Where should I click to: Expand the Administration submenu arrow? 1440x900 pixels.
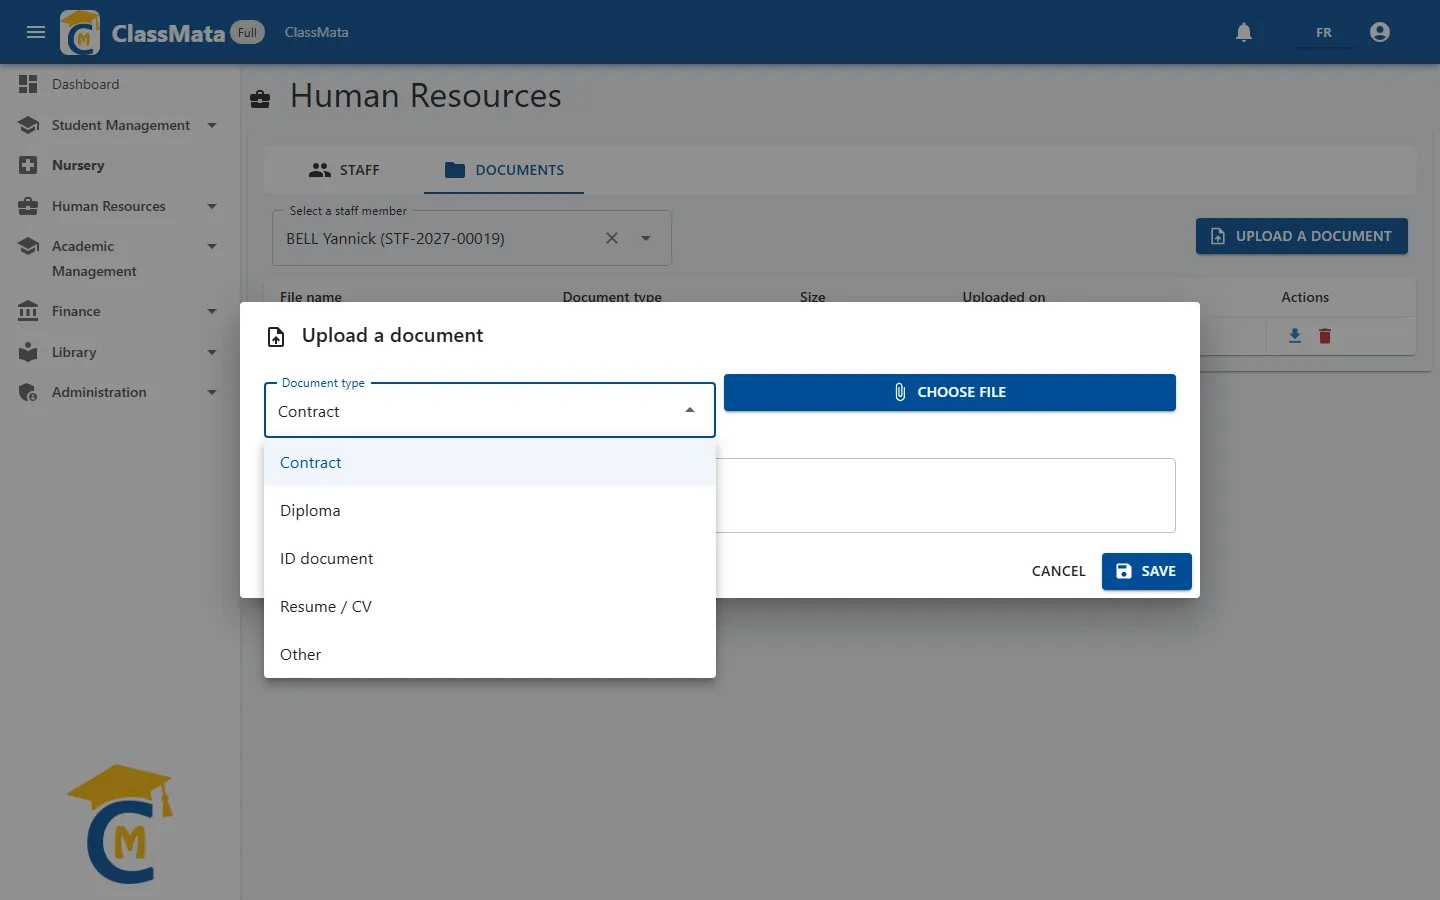(212, 392)
